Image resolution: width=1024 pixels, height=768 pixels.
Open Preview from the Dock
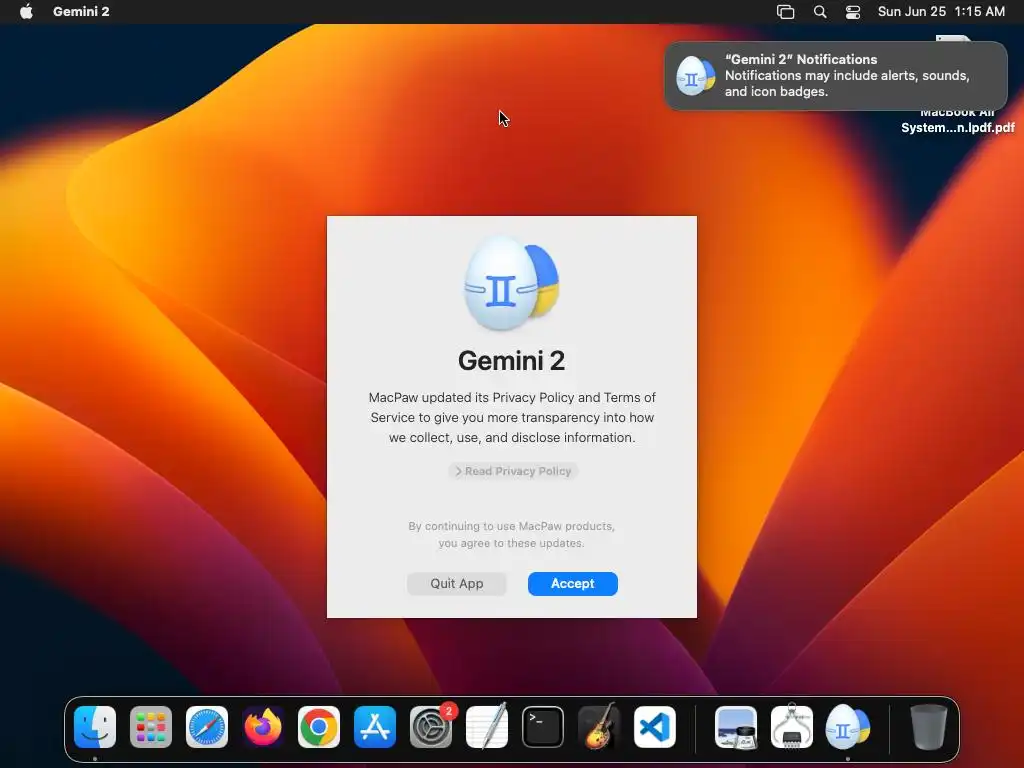[x=736, y=726]
